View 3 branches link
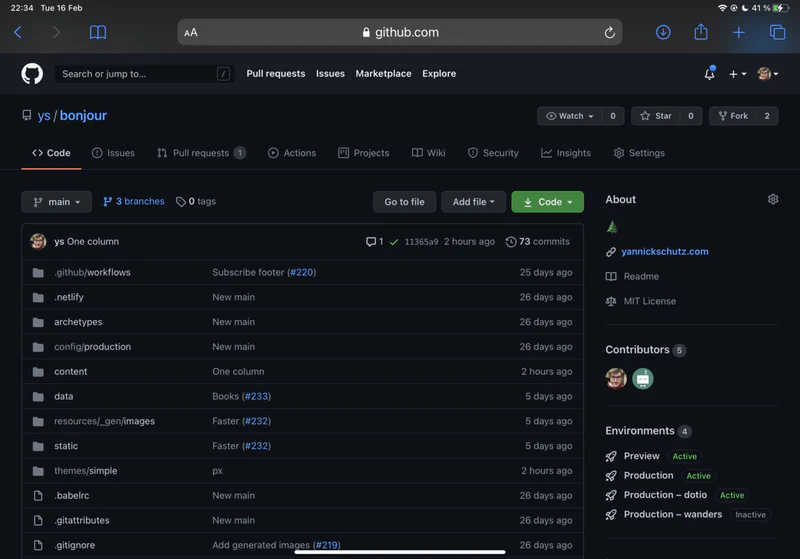 point(134,201)
